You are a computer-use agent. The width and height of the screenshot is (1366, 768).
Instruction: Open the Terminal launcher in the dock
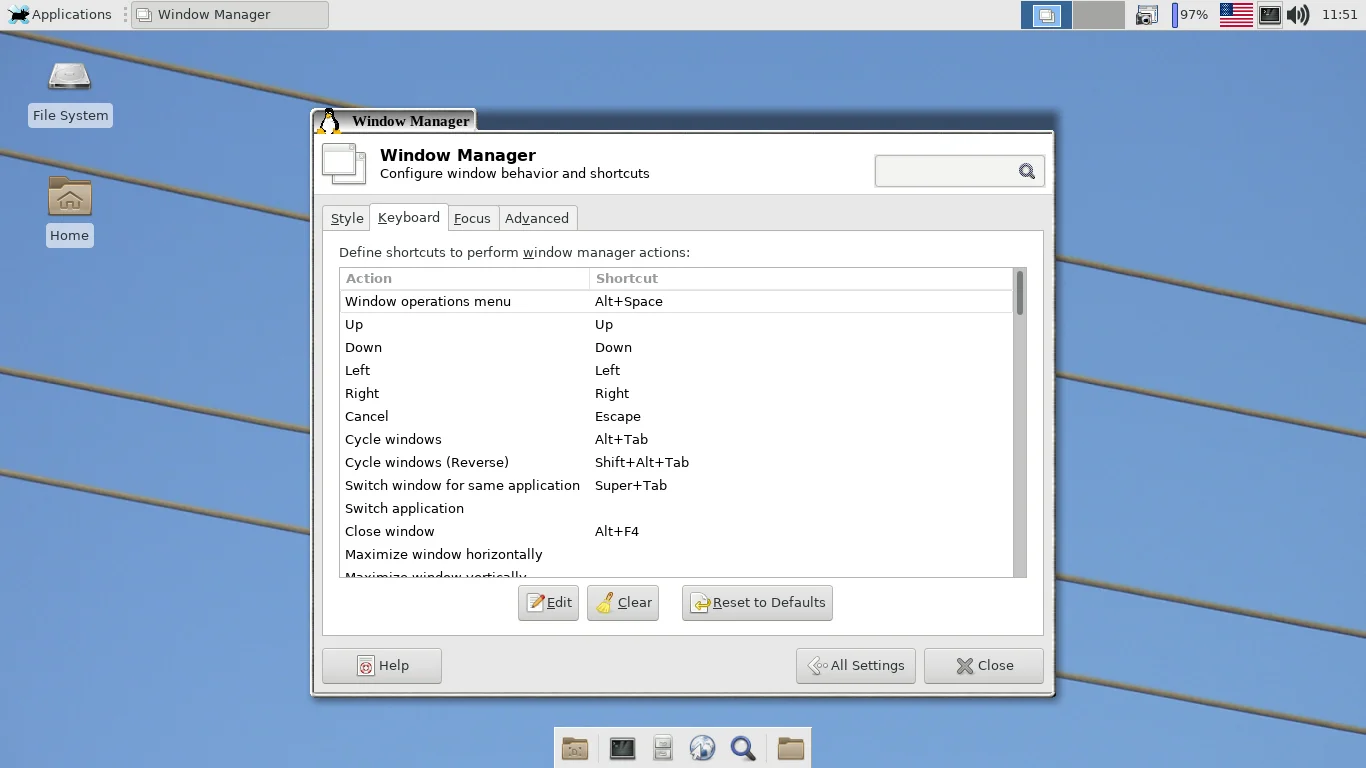[622, 748]
